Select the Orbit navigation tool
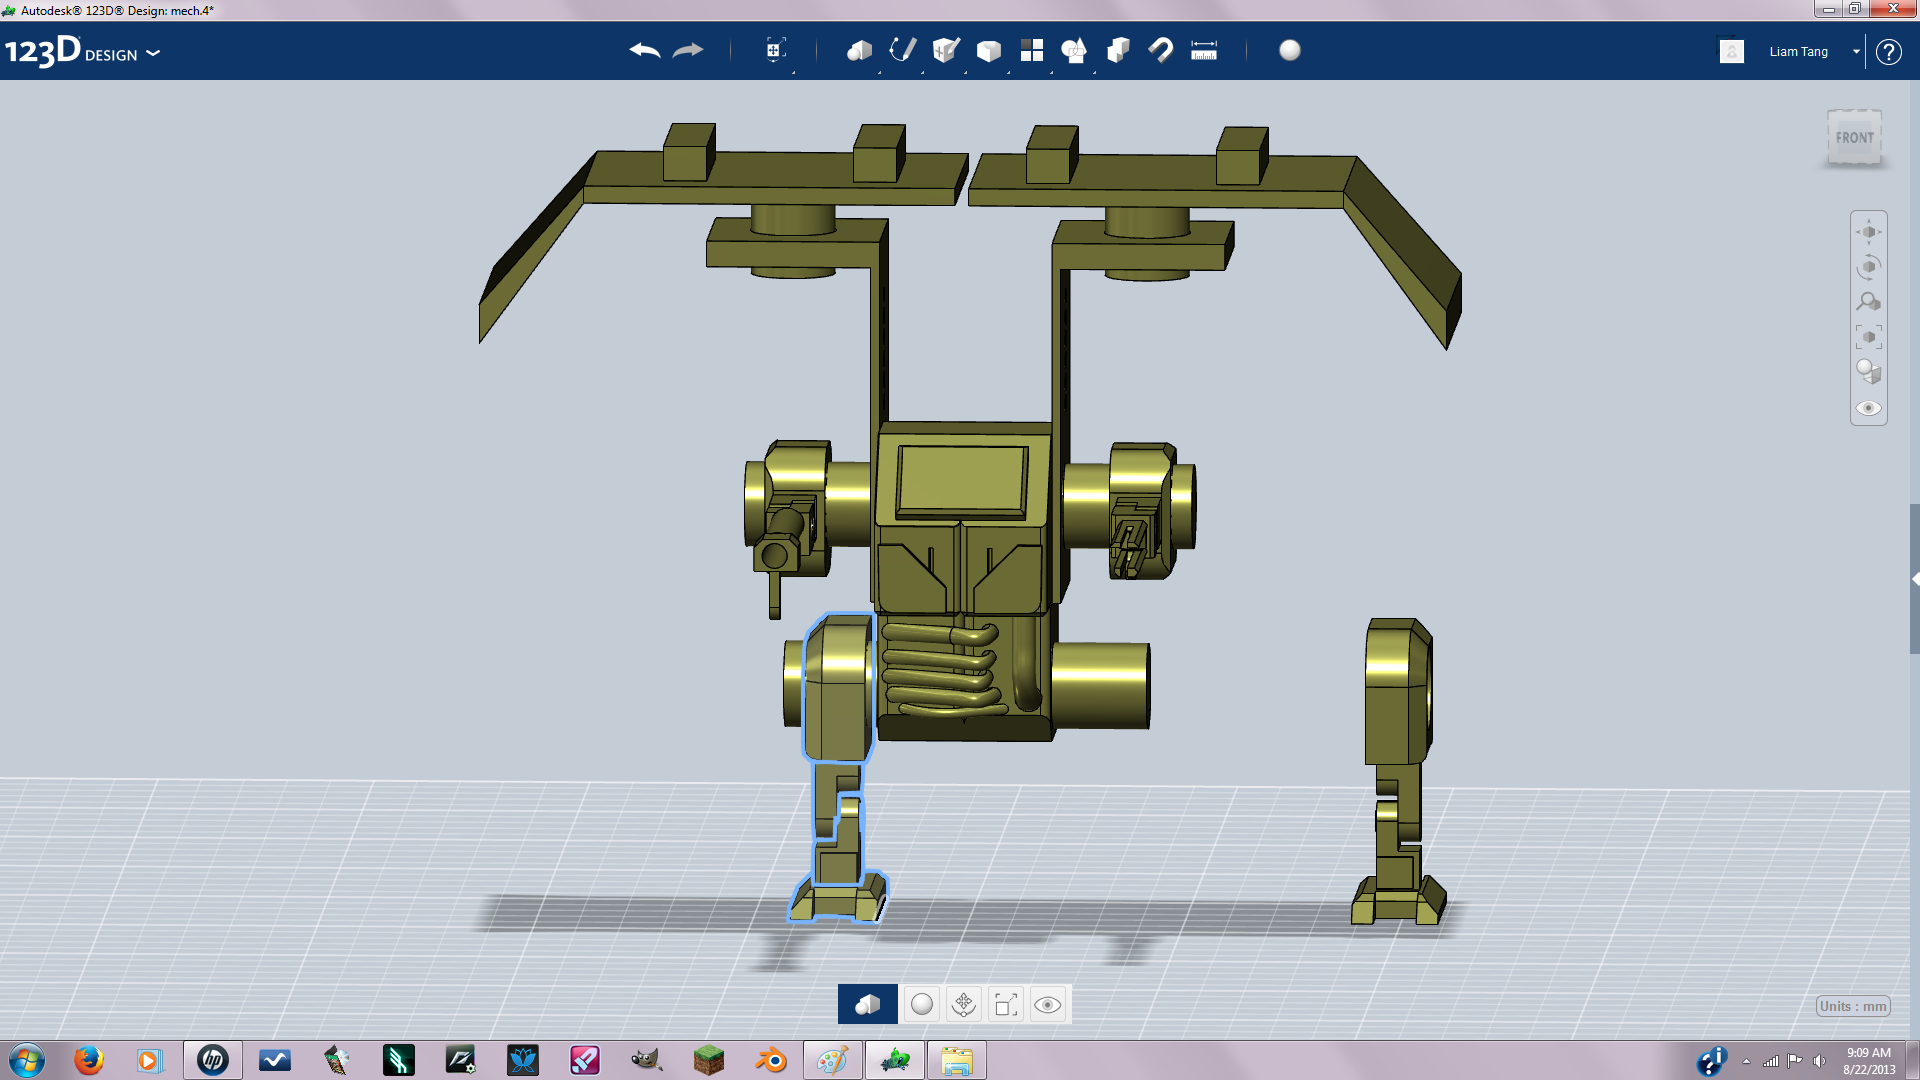This screenshot has width=1920, height=1080. 1869,267
